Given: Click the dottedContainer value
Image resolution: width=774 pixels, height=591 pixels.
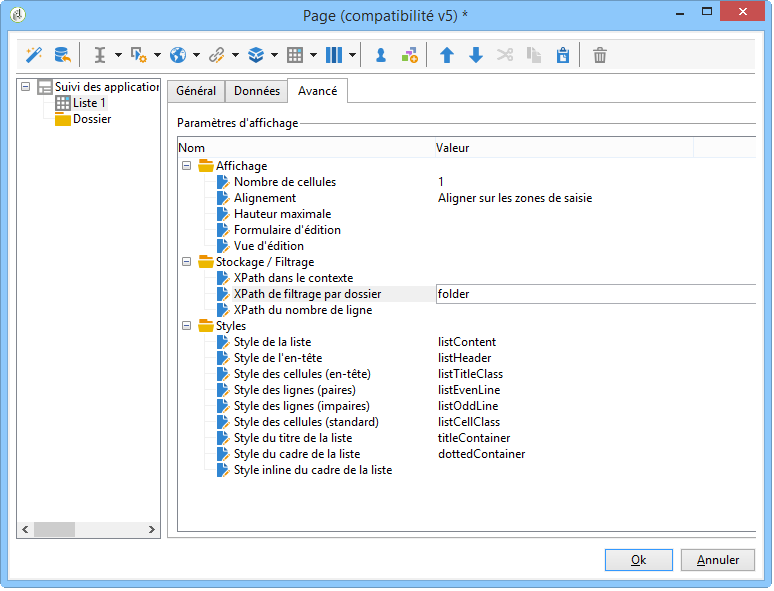Looking at the screenshot, I should click(x=481, y=454).
